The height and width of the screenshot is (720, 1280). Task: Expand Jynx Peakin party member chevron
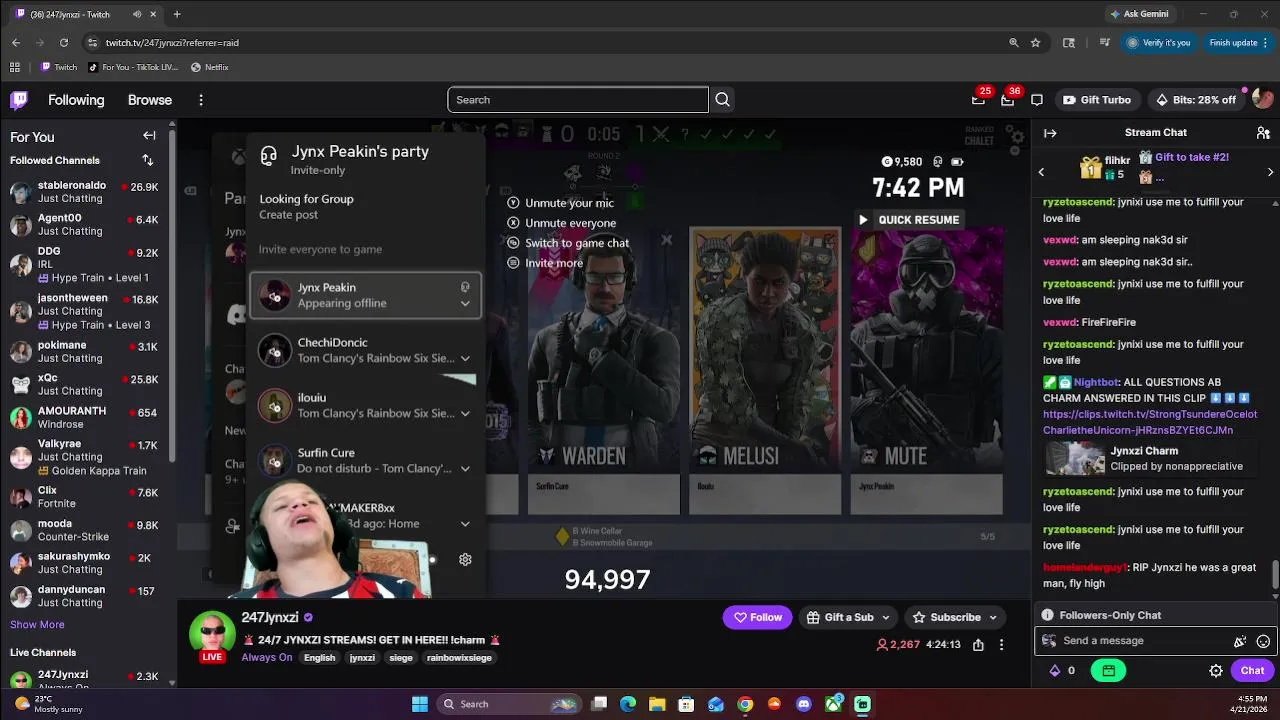click(465, 304)
